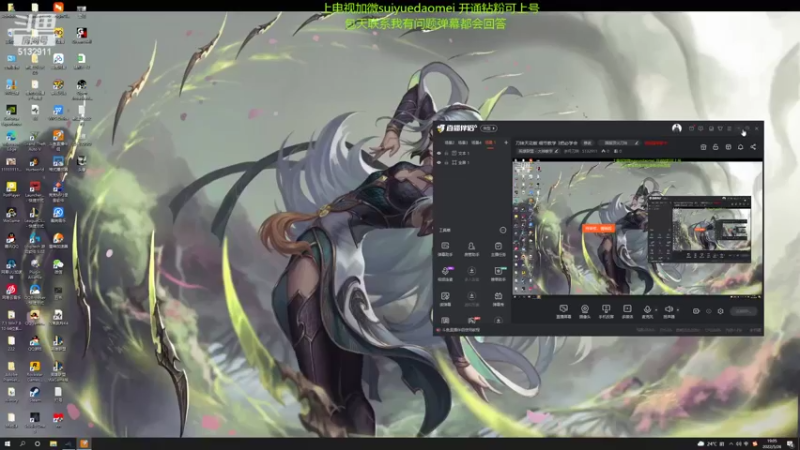800x450 pixels.
Task: Click the lock icon in header toolbar
Action: pos(715,147)
